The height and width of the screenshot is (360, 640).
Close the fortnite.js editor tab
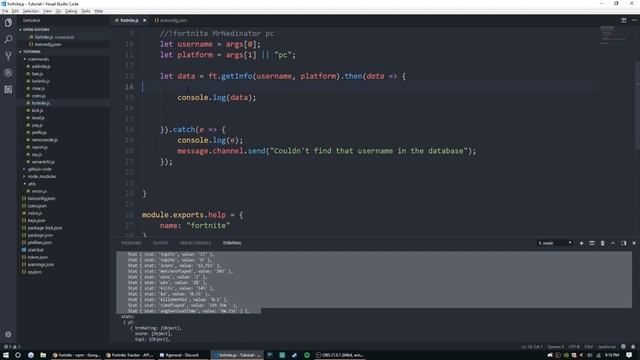[144, 20]
